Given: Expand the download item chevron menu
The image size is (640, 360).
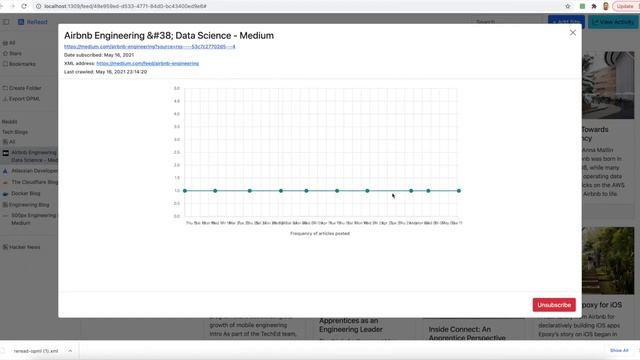Looking at the screenshot, I should 70,351.
